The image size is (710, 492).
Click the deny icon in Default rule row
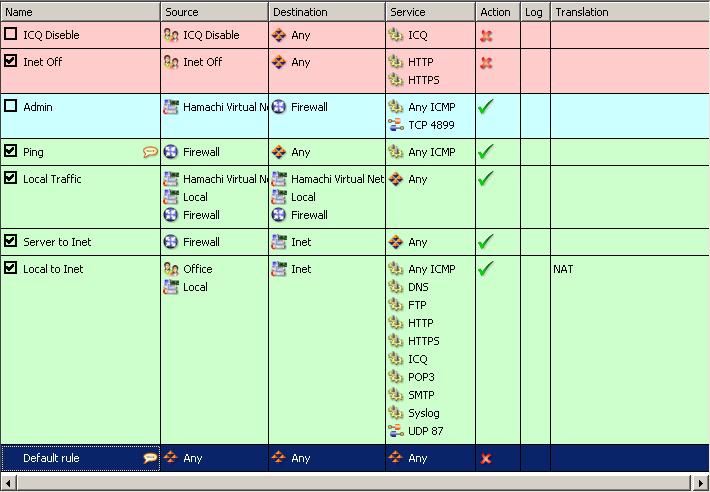pyautogui.click(x=486, y=459)
